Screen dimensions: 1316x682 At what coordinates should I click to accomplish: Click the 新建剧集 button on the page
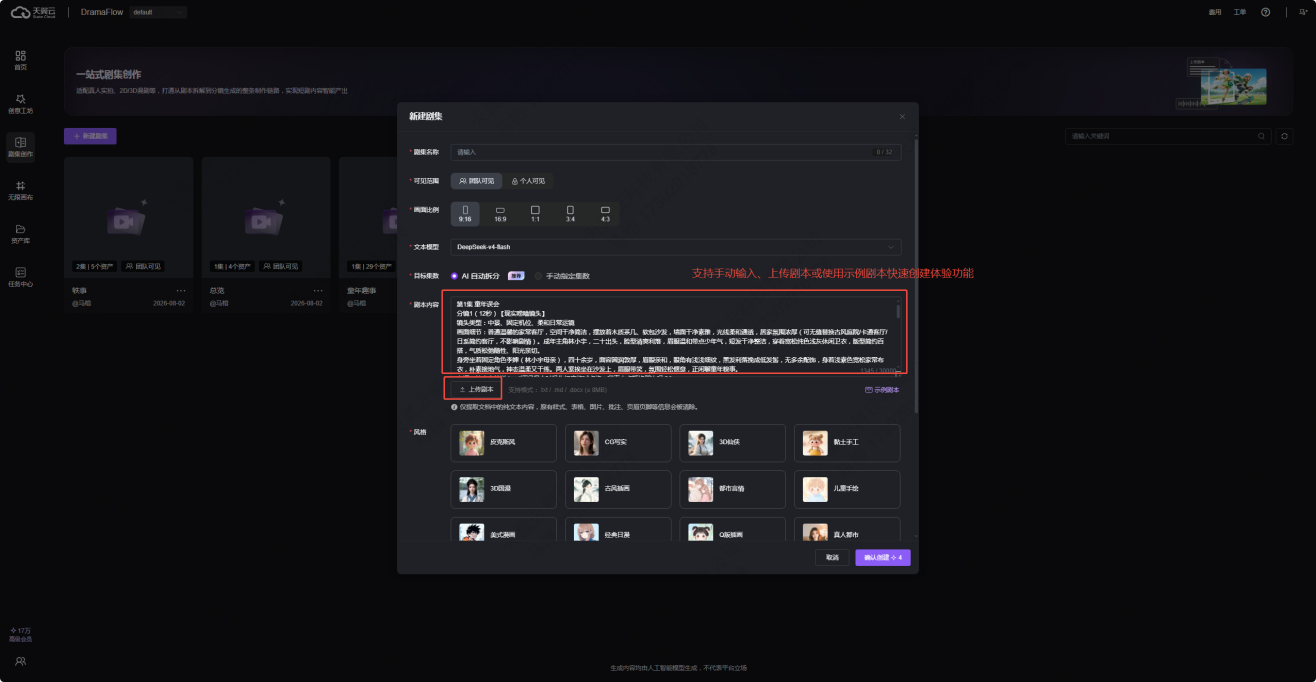point(90,136)
